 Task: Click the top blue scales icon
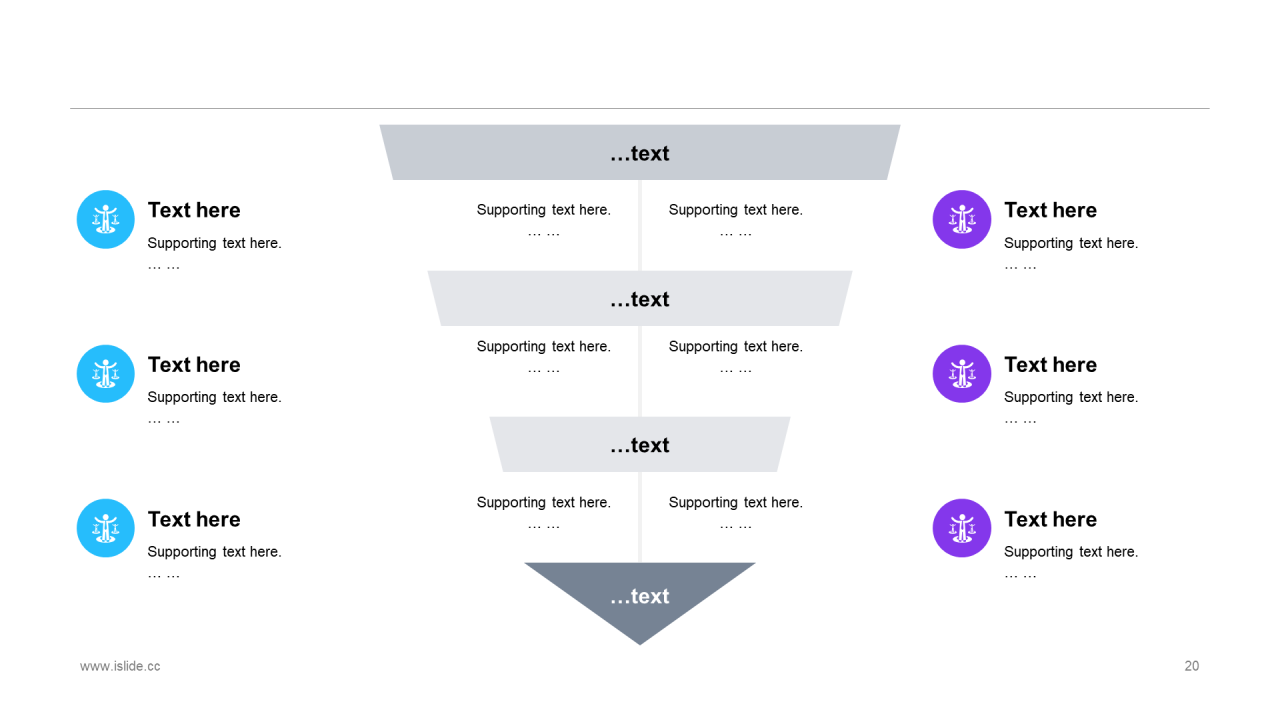click(106, 219)
